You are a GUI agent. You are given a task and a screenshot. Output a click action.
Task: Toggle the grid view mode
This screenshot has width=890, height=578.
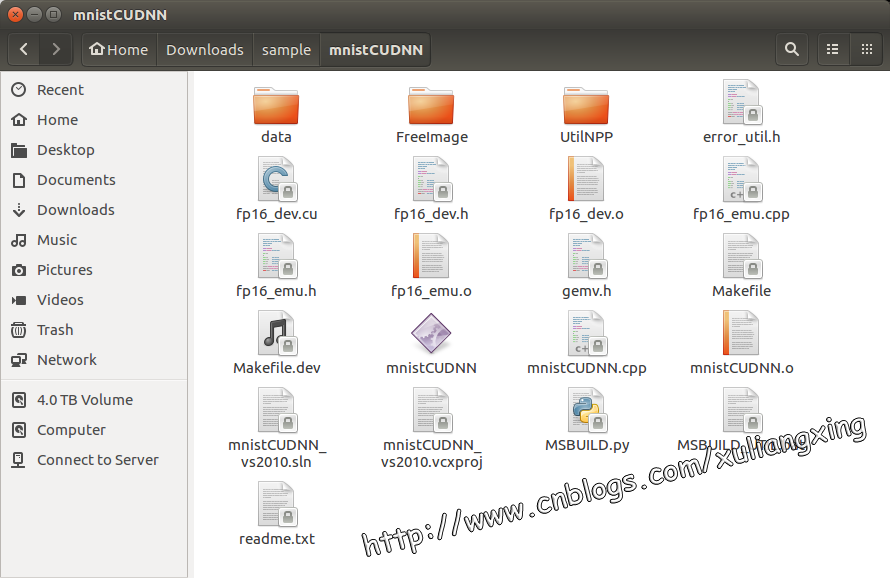coord(868,49)
